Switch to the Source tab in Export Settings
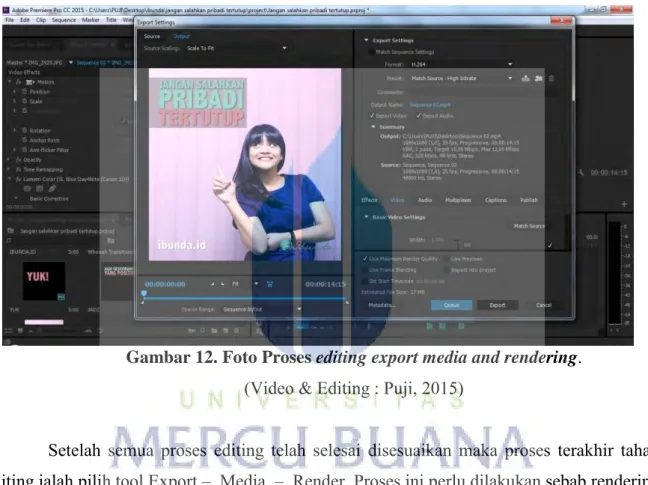The width and height of the screenshot is (648, 485). pyautogui.click(x=152, y=36)
